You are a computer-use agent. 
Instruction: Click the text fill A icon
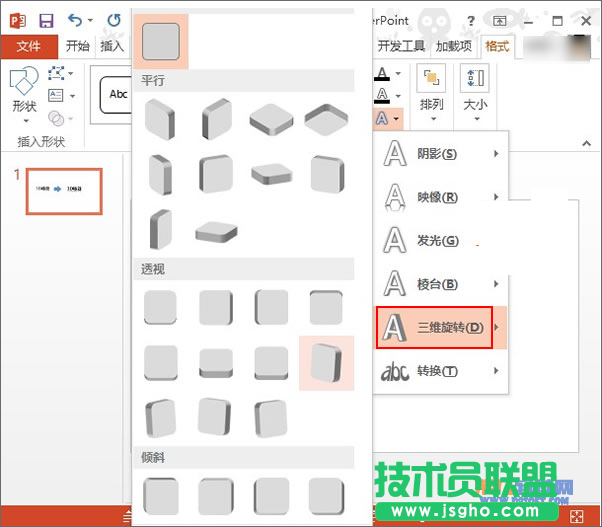382,73
